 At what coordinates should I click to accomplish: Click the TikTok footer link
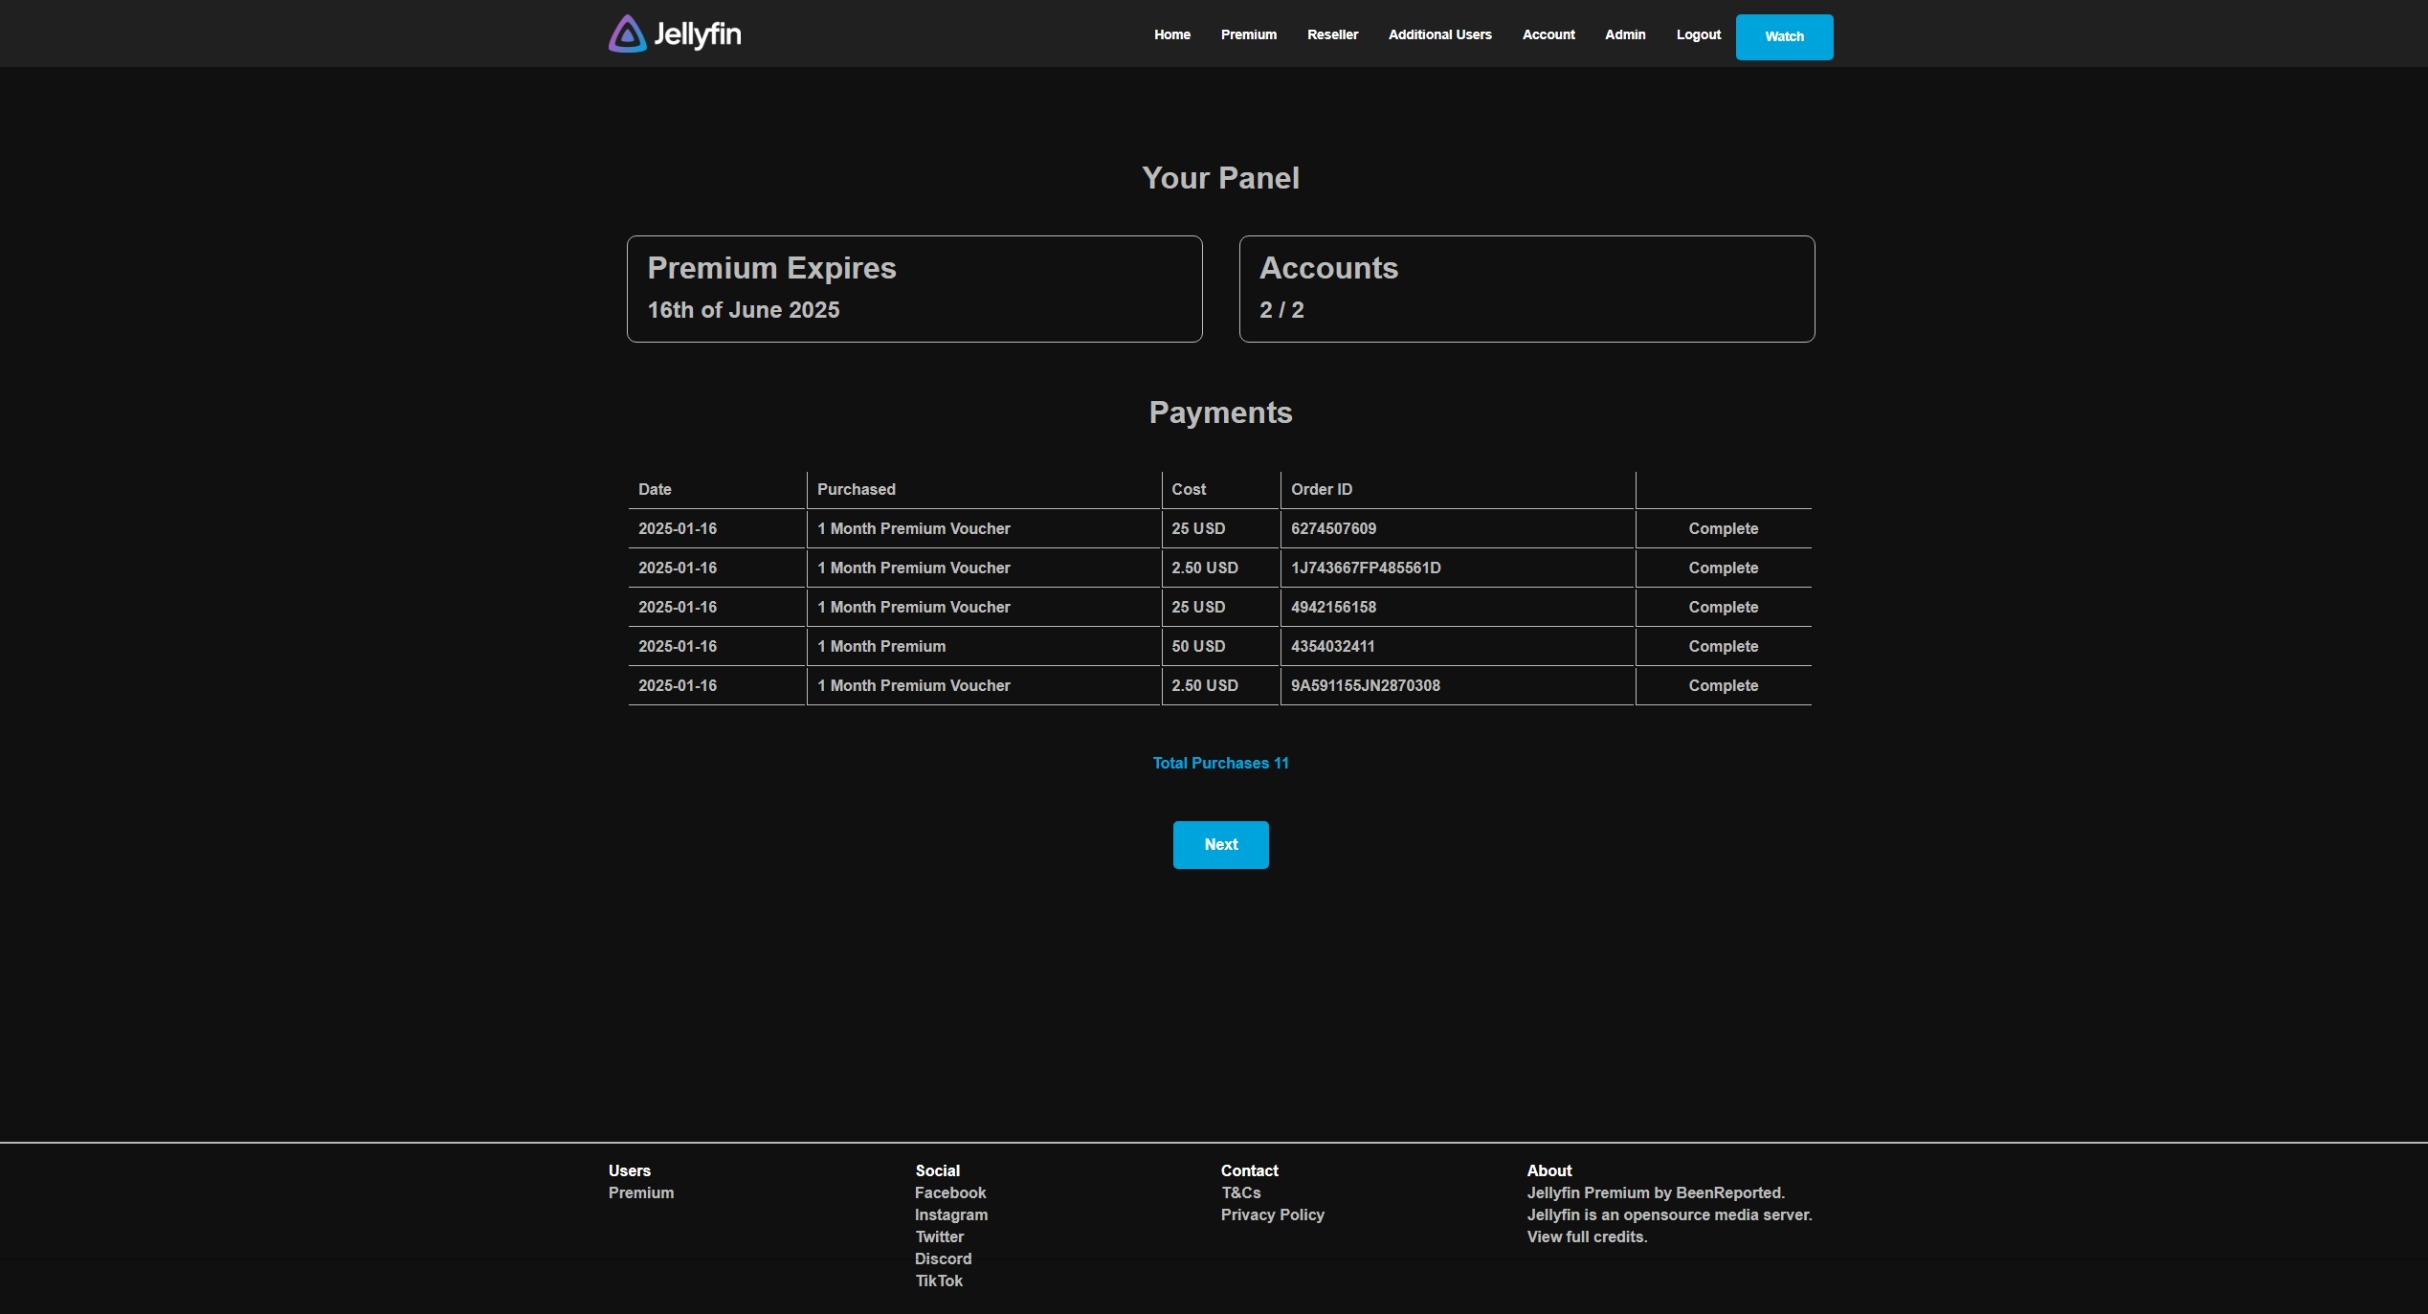[x=938, y=1281]
